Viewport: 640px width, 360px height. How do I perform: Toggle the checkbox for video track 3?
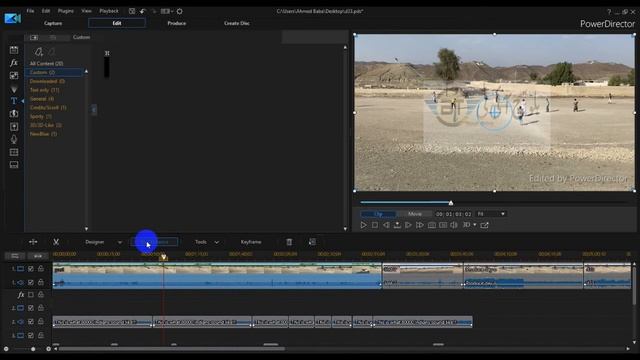click(x=31, y=336)
